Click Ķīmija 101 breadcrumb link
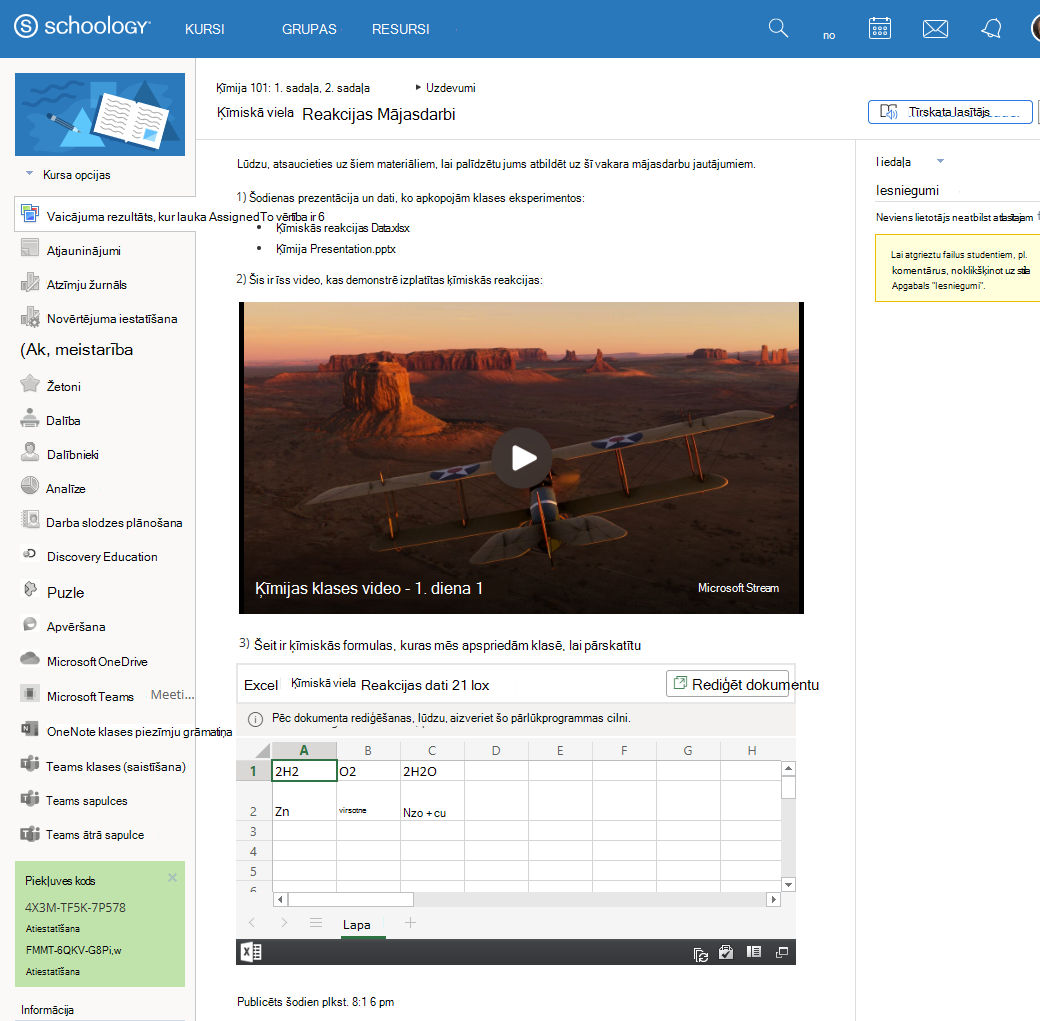This screenshot has width=1040, height=1021. point(292,88)
